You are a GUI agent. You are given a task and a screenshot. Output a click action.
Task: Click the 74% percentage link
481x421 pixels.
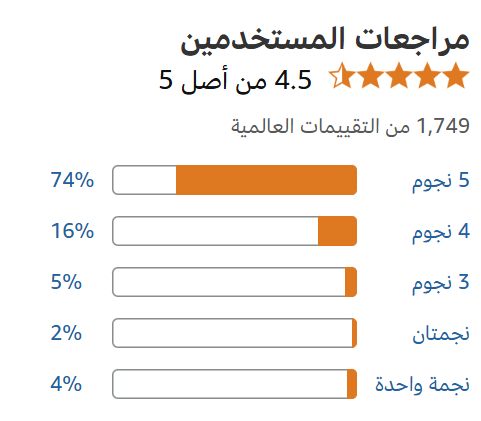coord(72,180)
